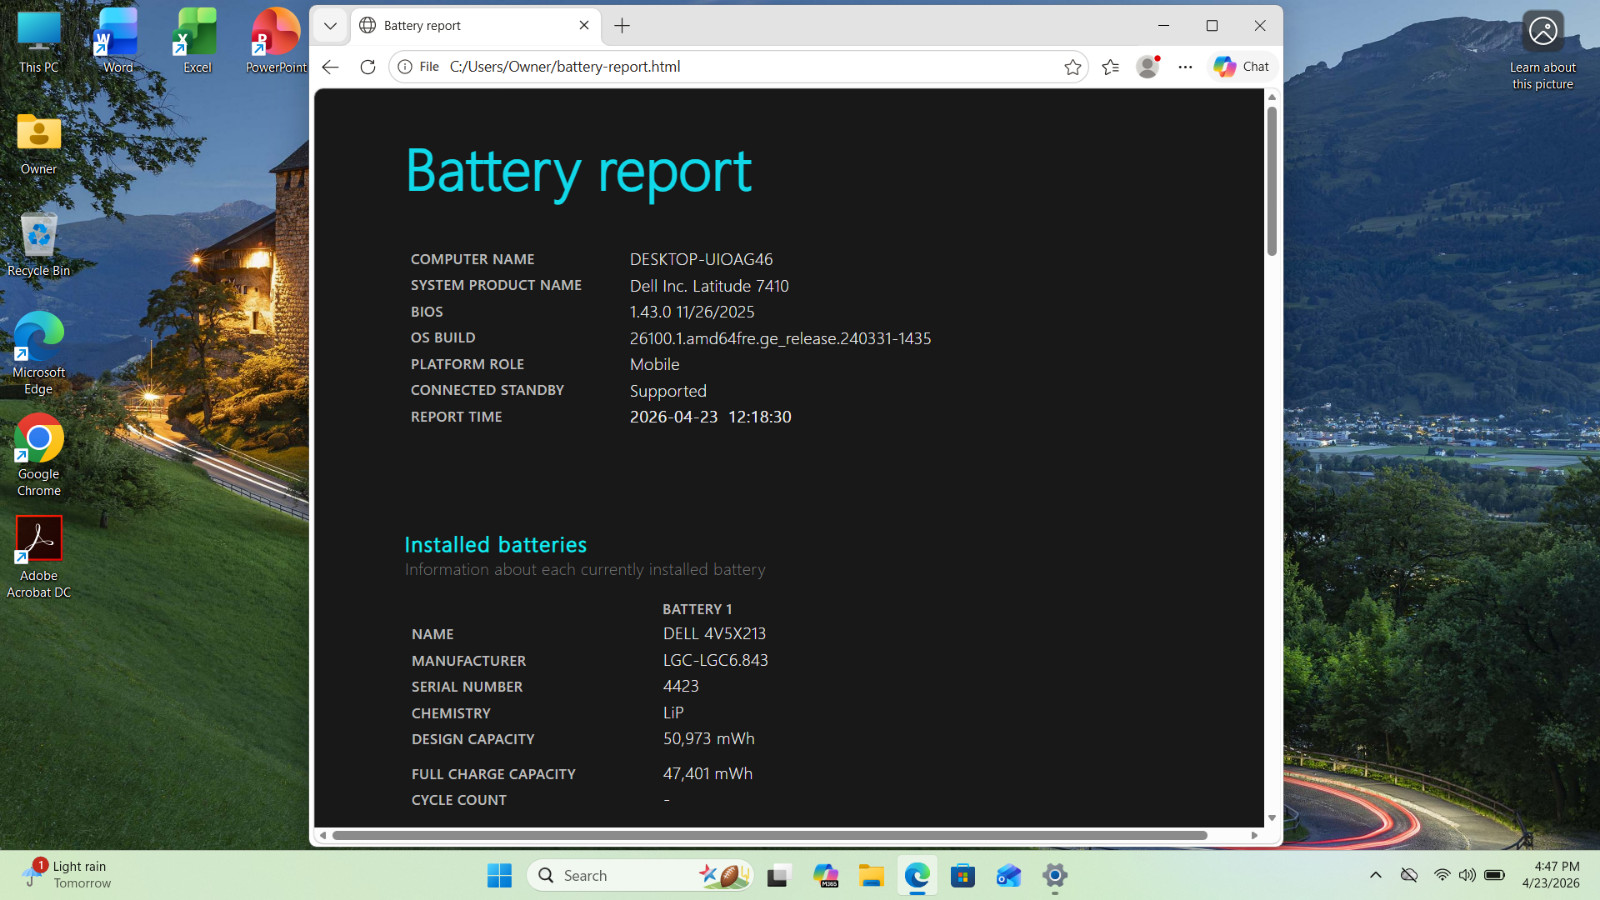Open Settings gear on taskbar
Screen dimensions: 1600x900
[1055, 876]
